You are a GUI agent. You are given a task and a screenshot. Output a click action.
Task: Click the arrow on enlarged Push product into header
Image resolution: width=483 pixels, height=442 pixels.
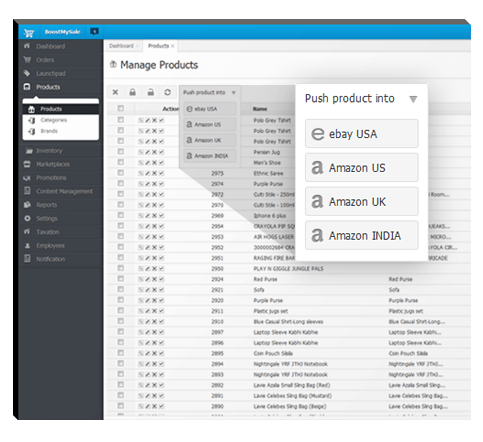coord(413,99)
